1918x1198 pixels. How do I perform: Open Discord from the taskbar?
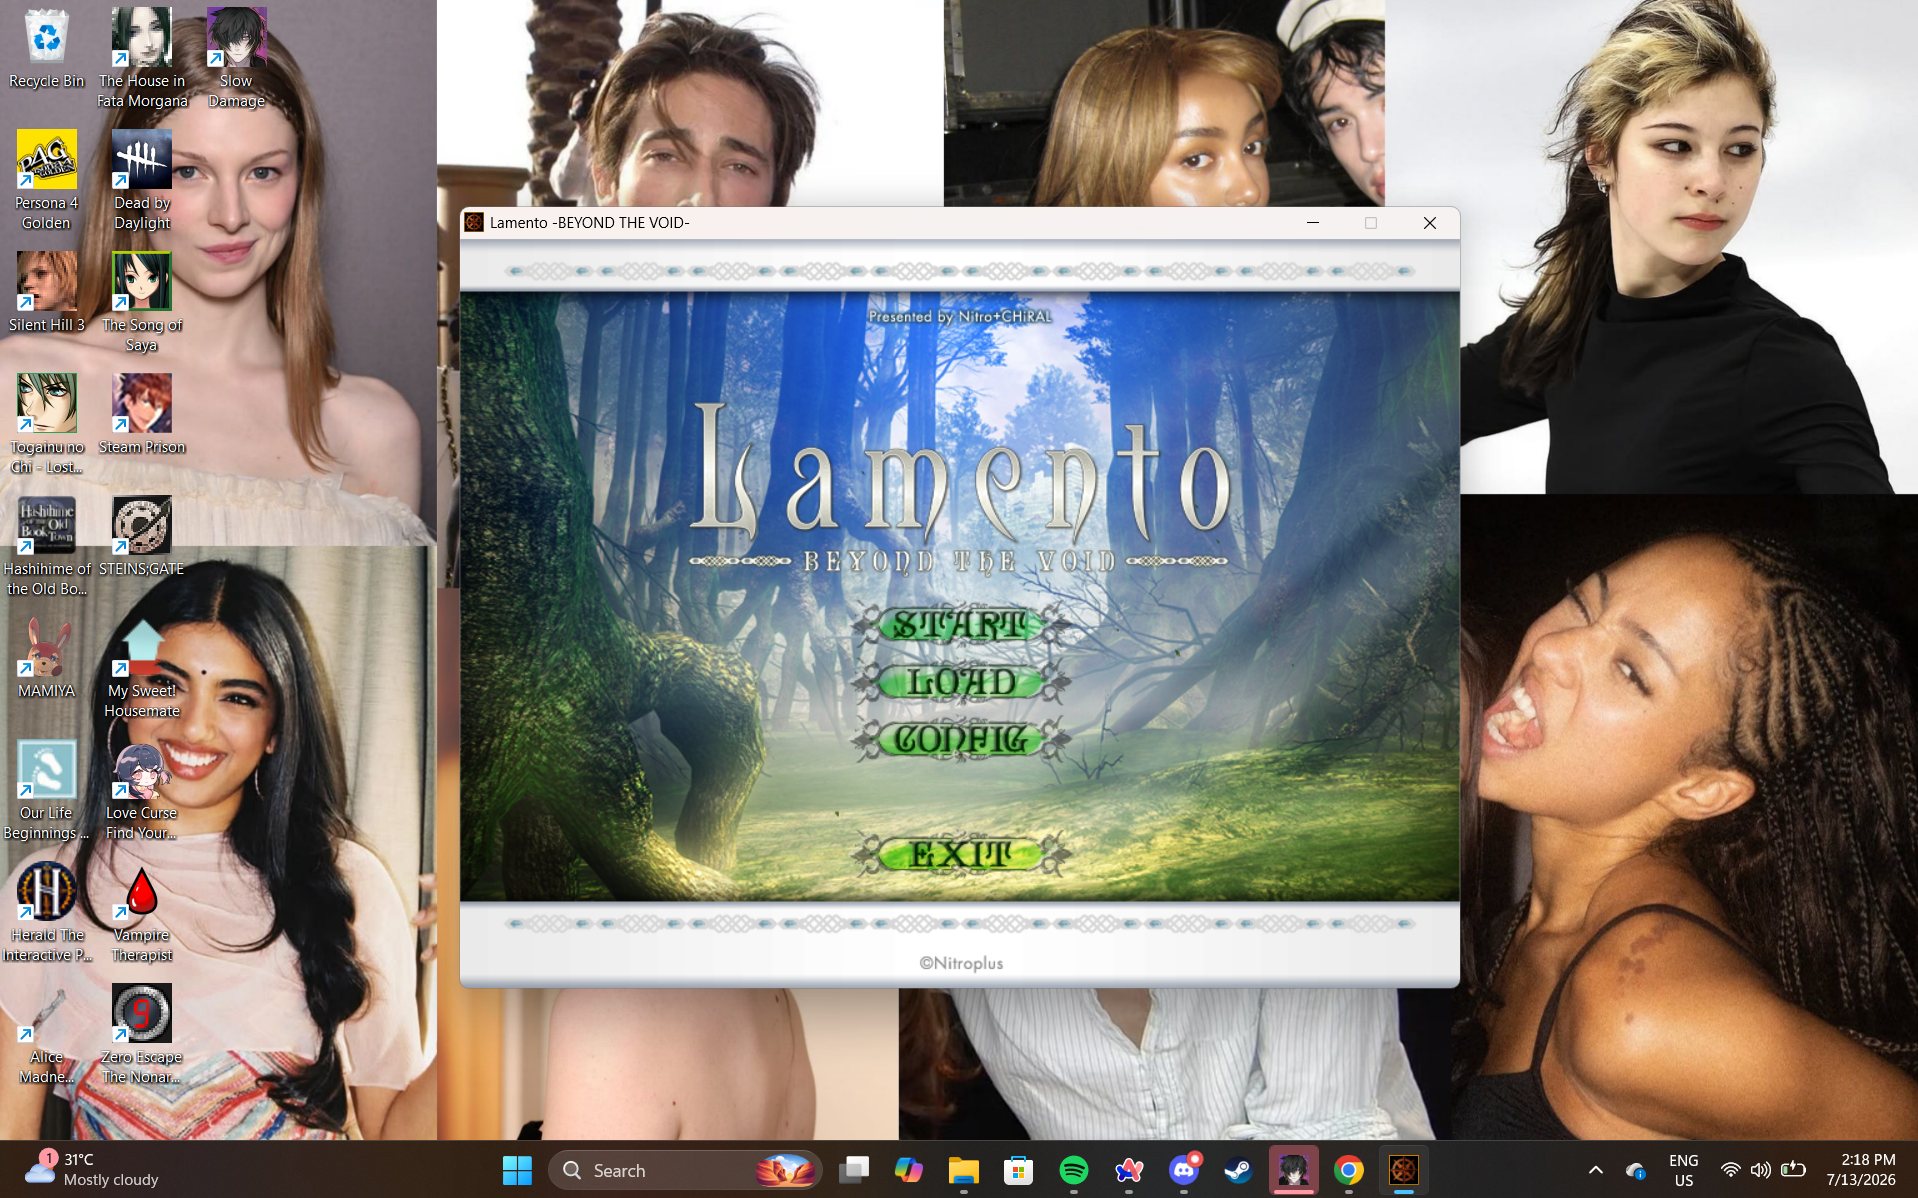coord(1184,1170)
